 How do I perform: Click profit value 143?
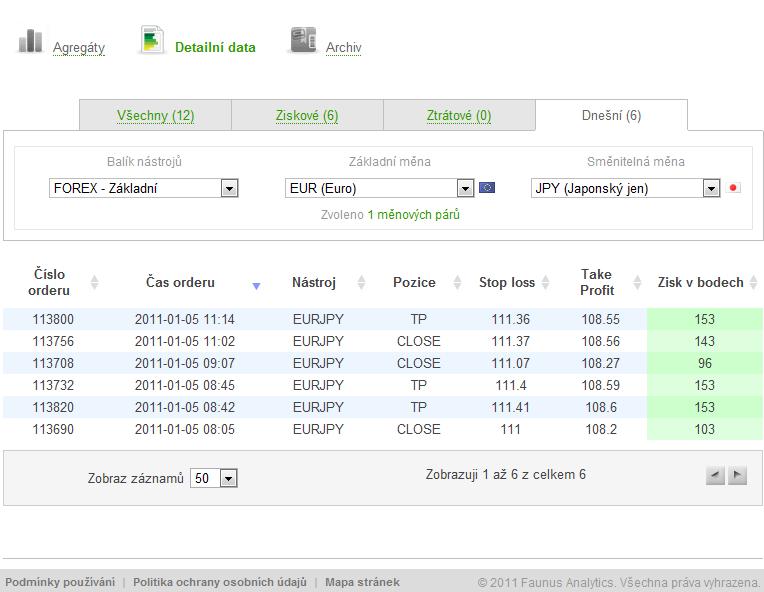[705, 341]
